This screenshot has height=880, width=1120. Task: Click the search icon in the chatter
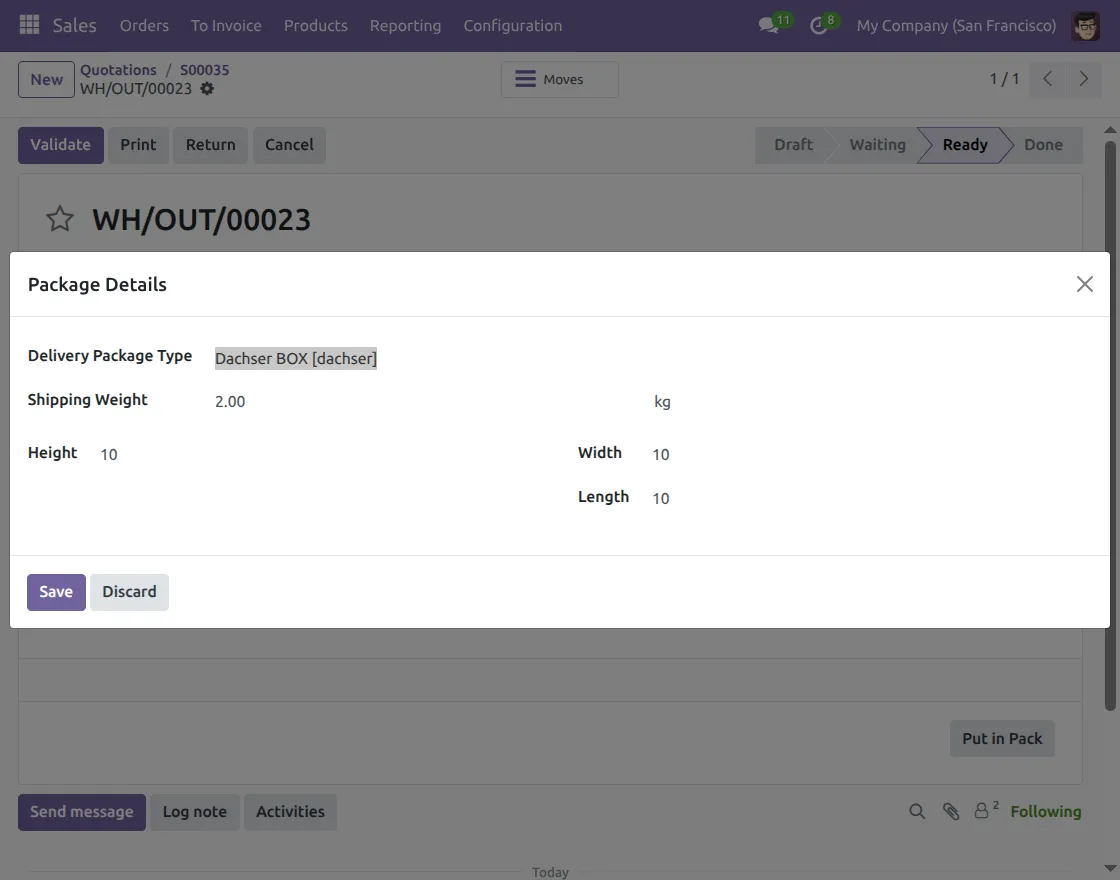pos(917,811)
